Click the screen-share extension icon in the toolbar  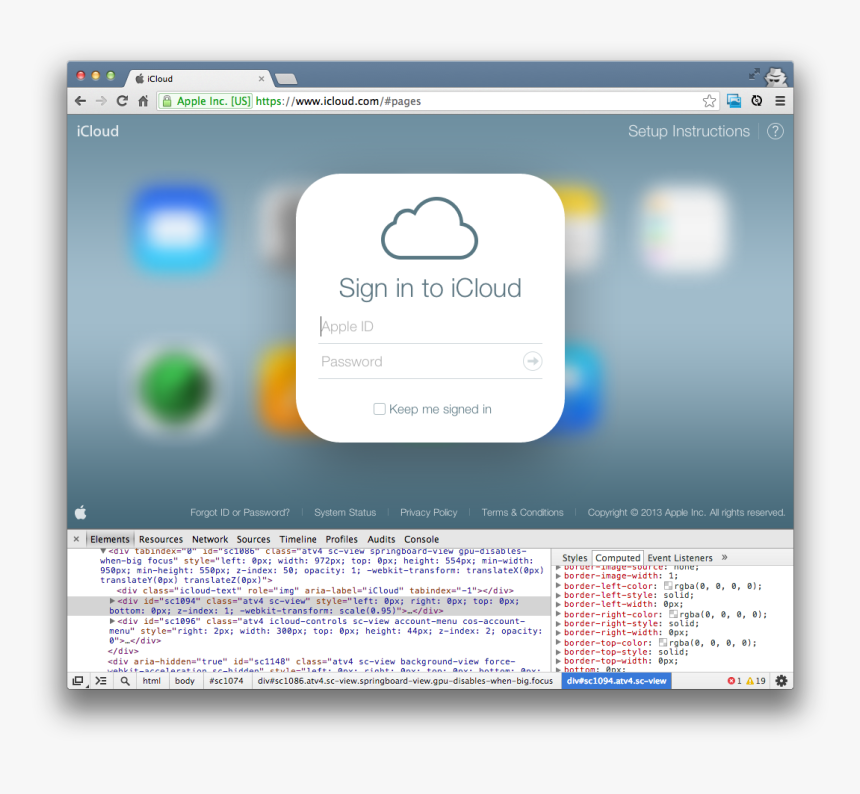point(734,101)
